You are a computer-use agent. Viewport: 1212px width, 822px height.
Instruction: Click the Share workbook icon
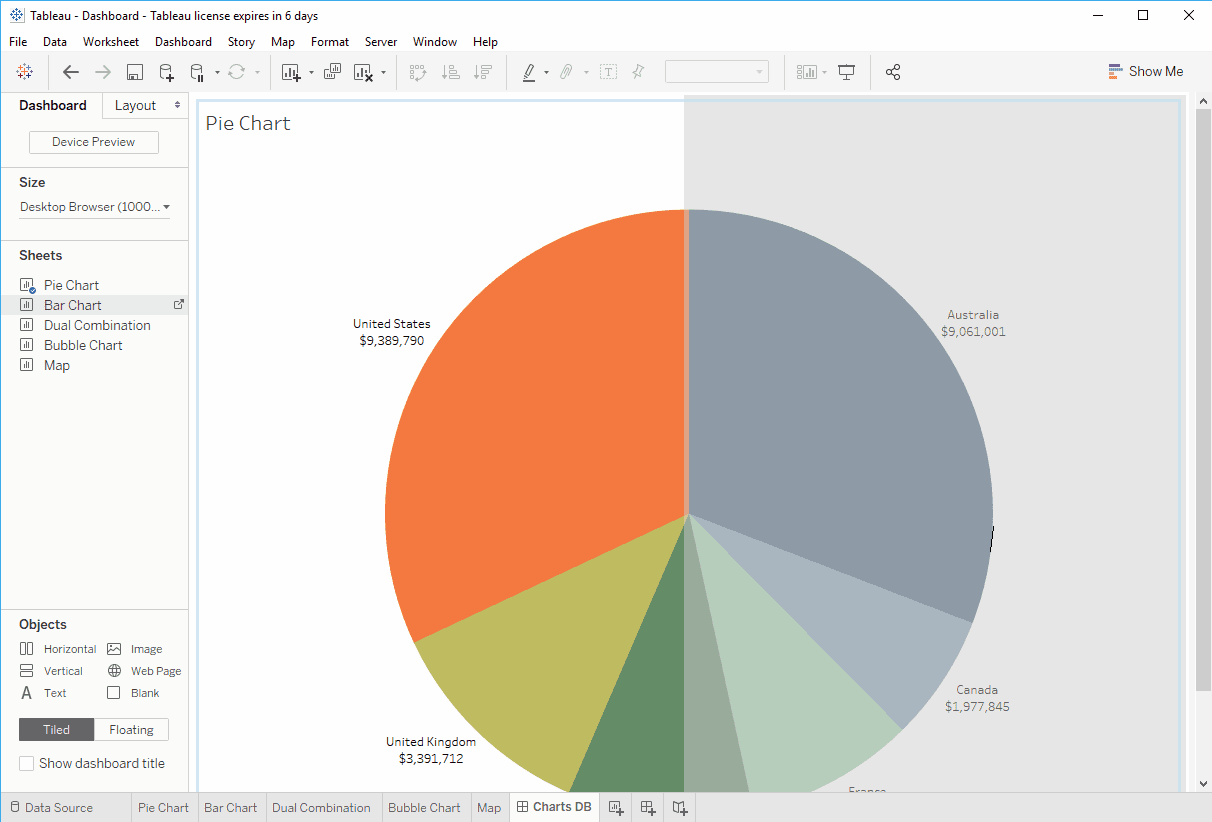click(x=893, y=72)
